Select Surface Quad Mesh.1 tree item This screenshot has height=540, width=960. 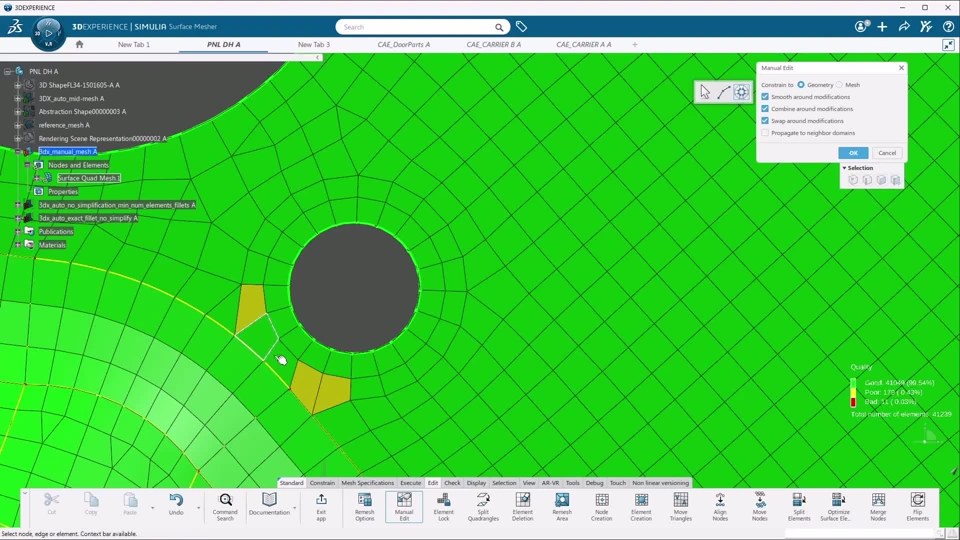[x=89, y=178]
